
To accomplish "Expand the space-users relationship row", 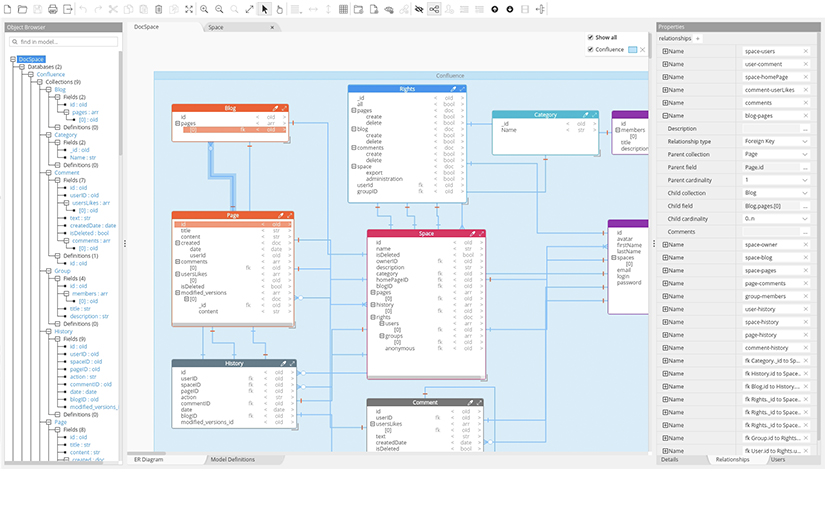I will point(665,51).
